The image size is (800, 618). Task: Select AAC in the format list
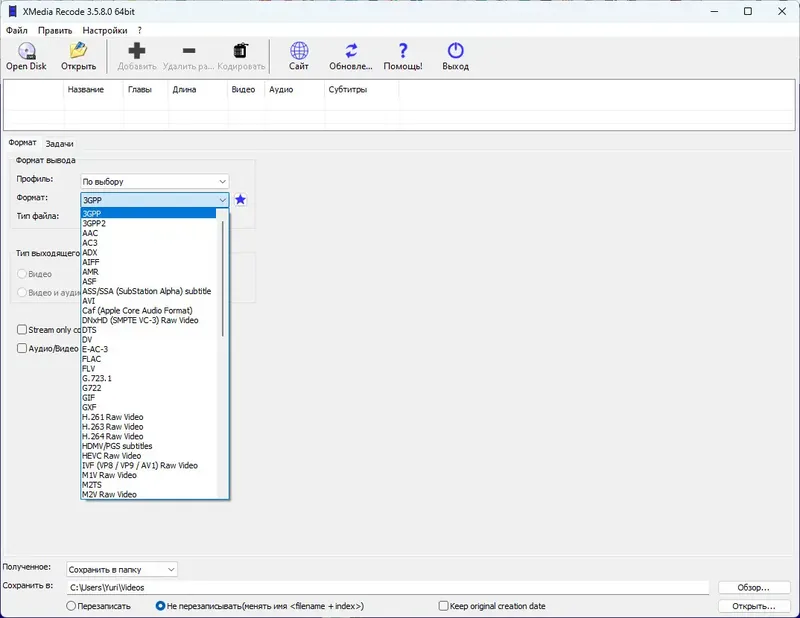click(x=149, y=233)
